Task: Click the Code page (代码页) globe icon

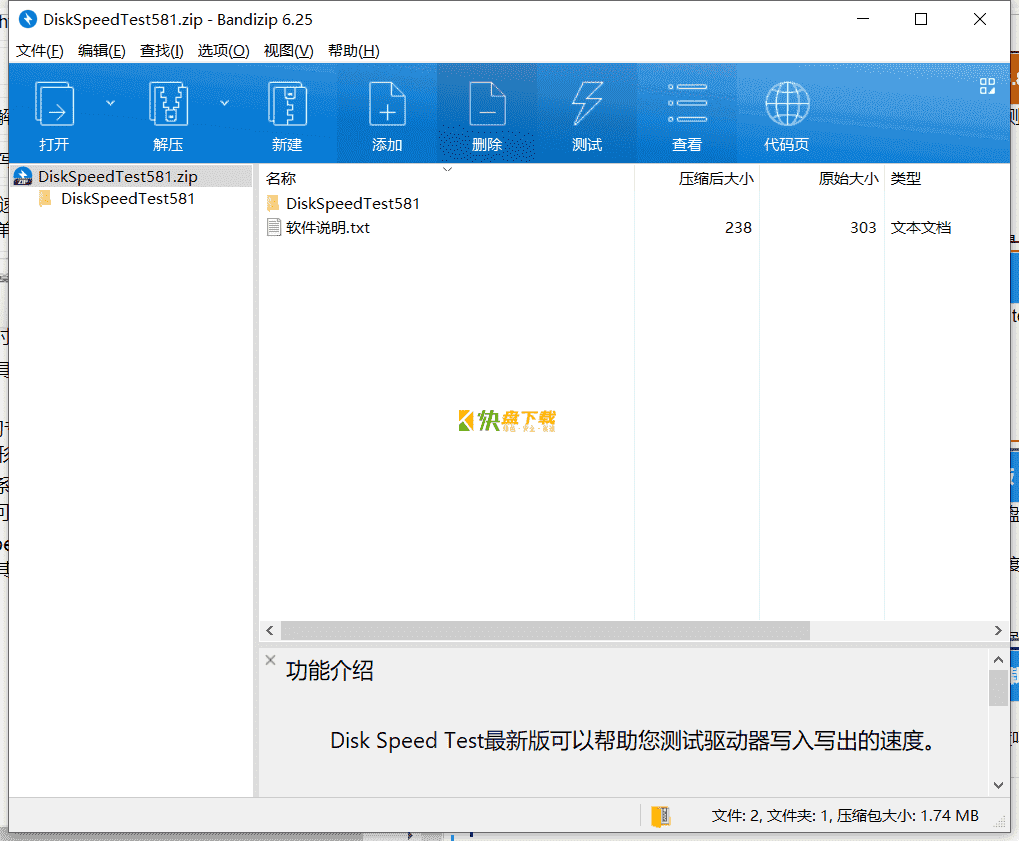Action: (x=787, y=104)
